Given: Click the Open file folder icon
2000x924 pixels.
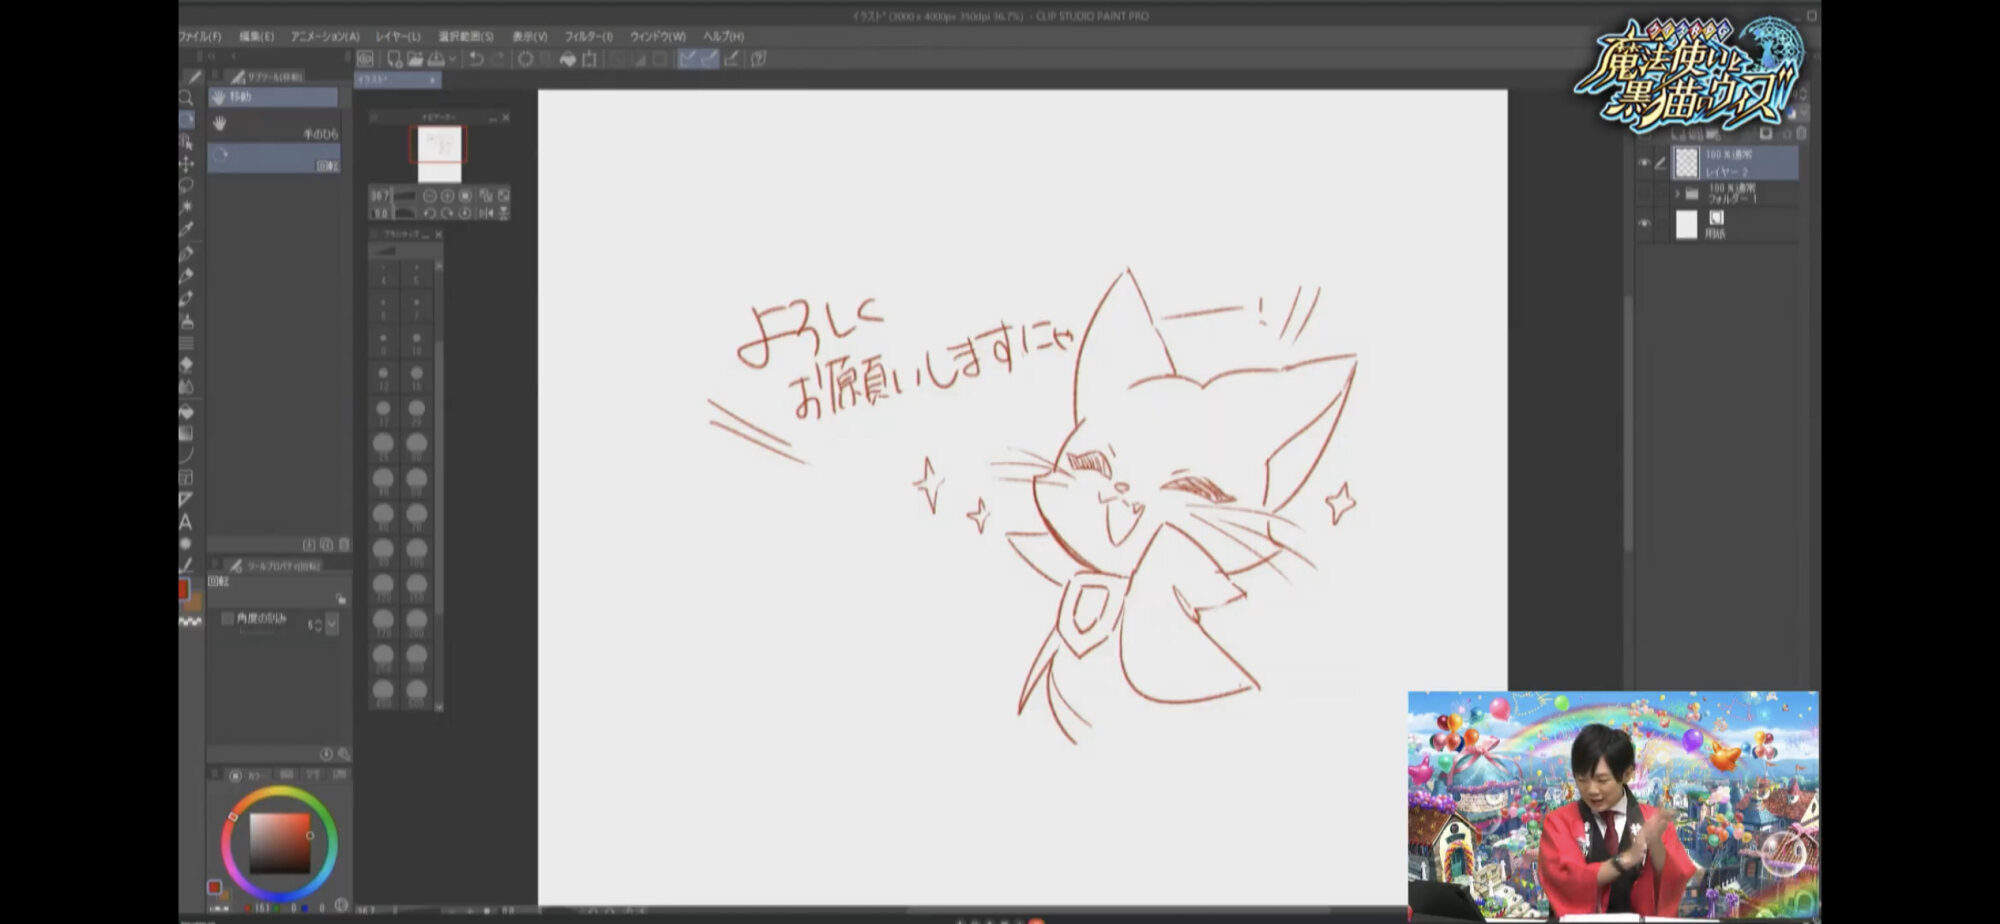Looking at the screenshot, I should [415, 59].
